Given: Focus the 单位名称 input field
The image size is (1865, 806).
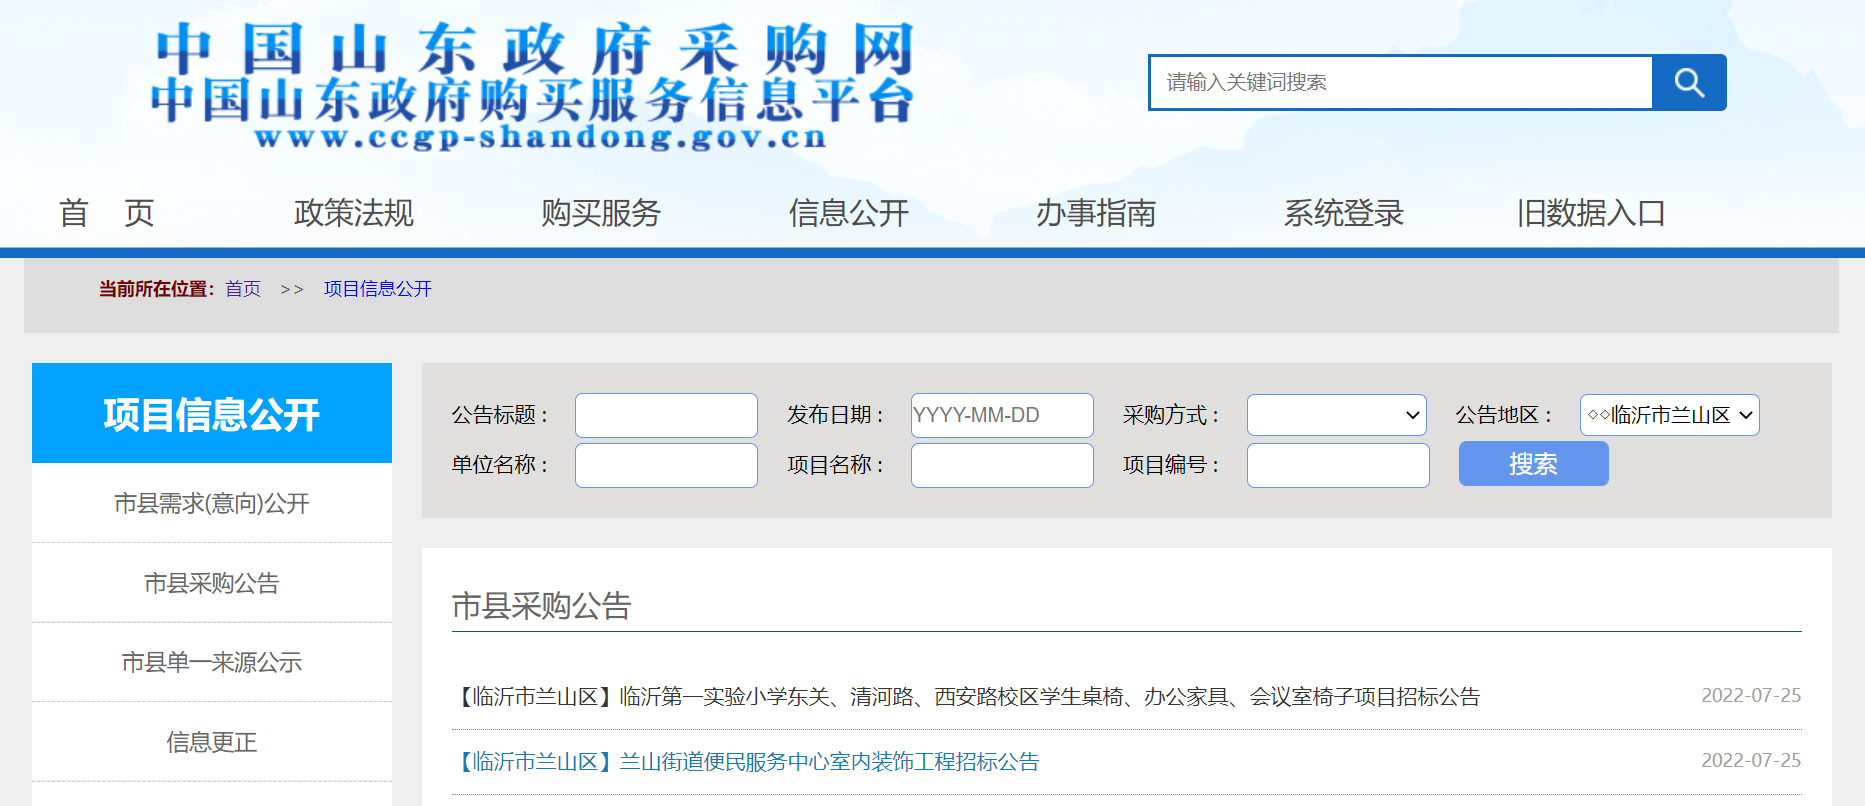Looking at the screenshot, I should tap(666, 465).
